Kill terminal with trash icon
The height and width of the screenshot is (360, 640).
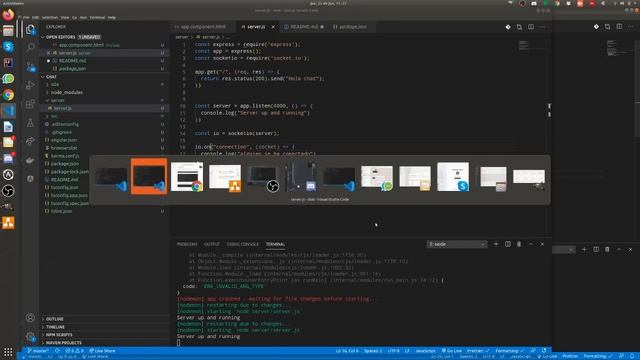pyautogui.click(x=519, y=244)
